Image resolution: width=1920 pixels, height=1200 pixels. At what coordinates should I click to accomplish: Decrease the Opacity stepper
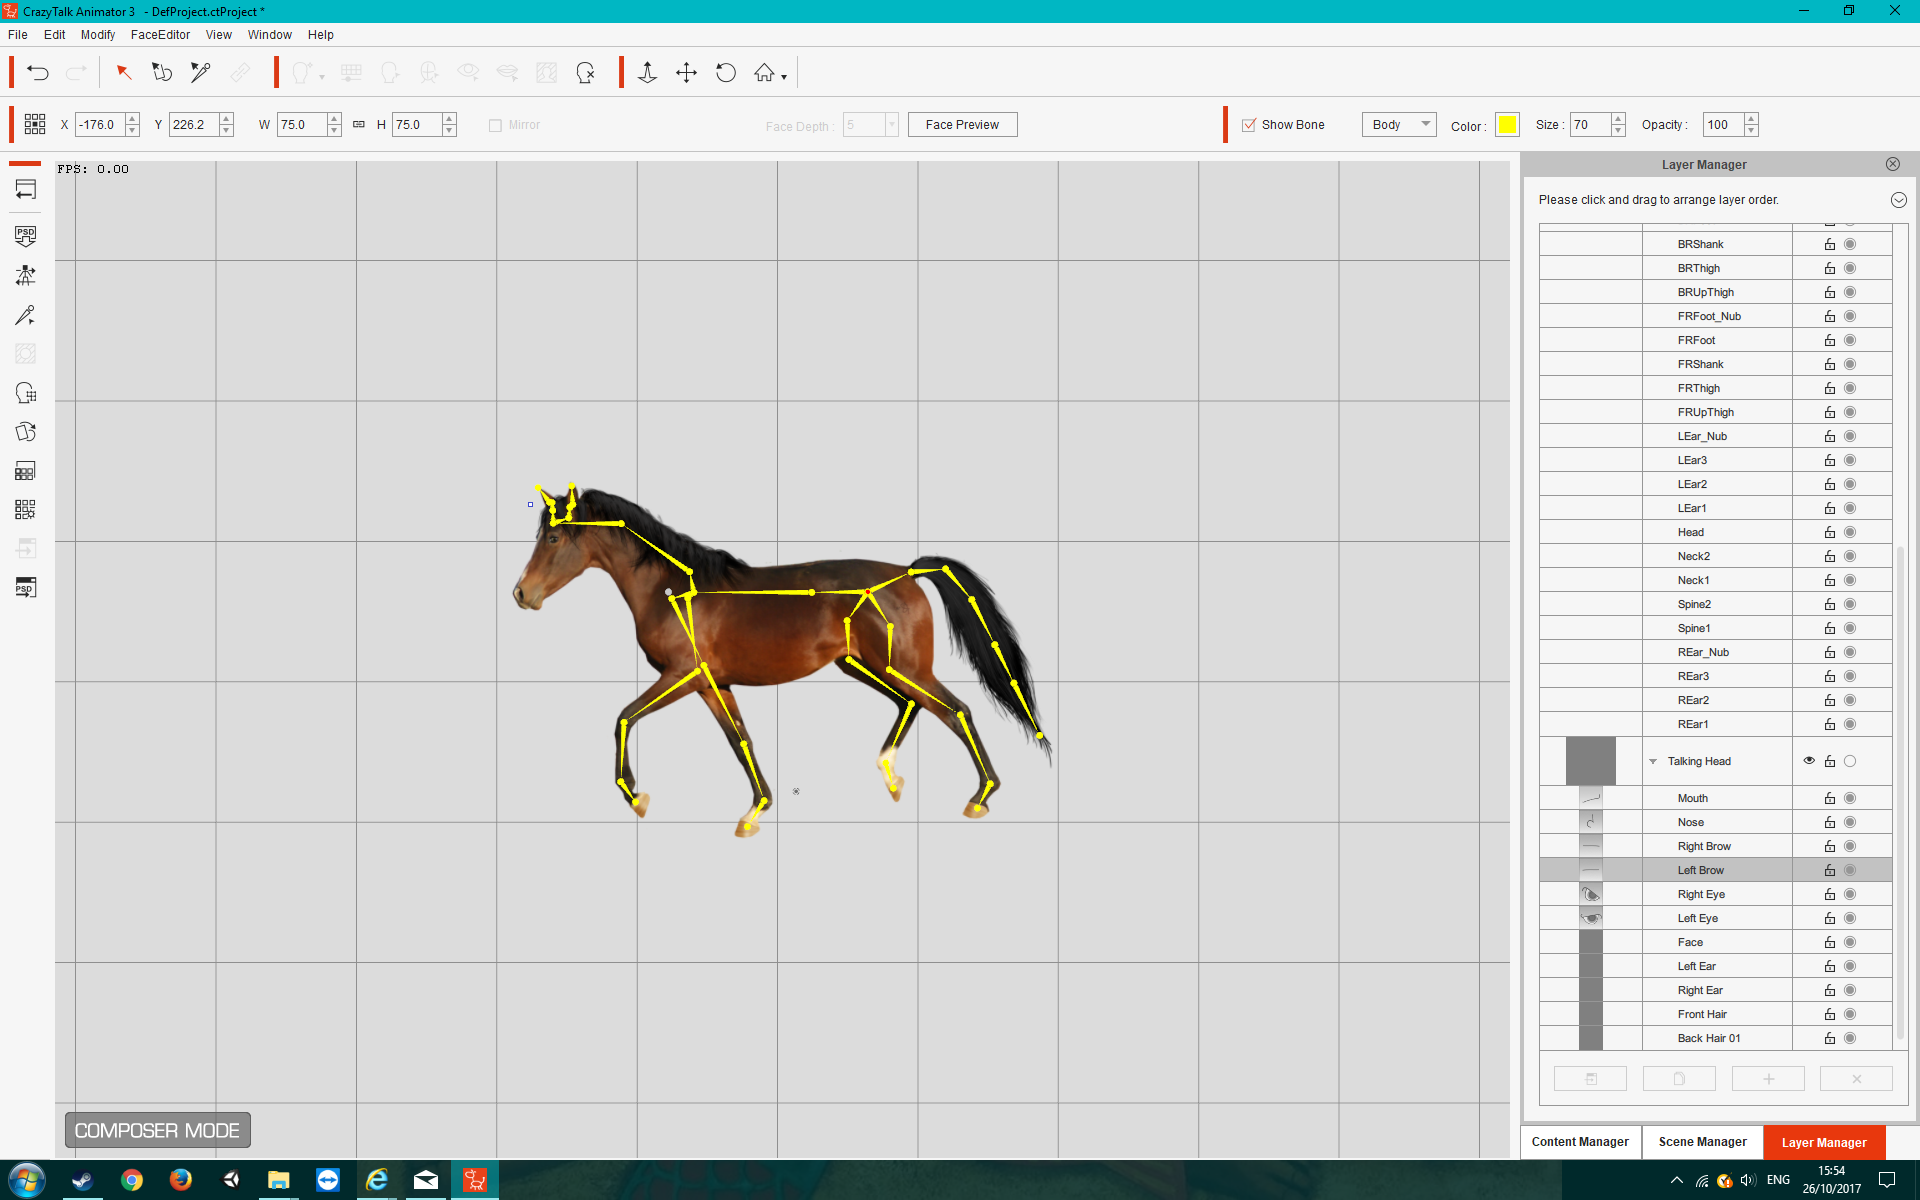tap(1751, 130)
